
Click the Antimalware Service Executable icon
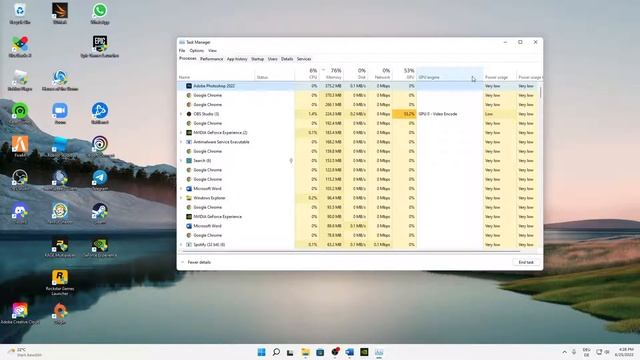[x=189, y=142]
